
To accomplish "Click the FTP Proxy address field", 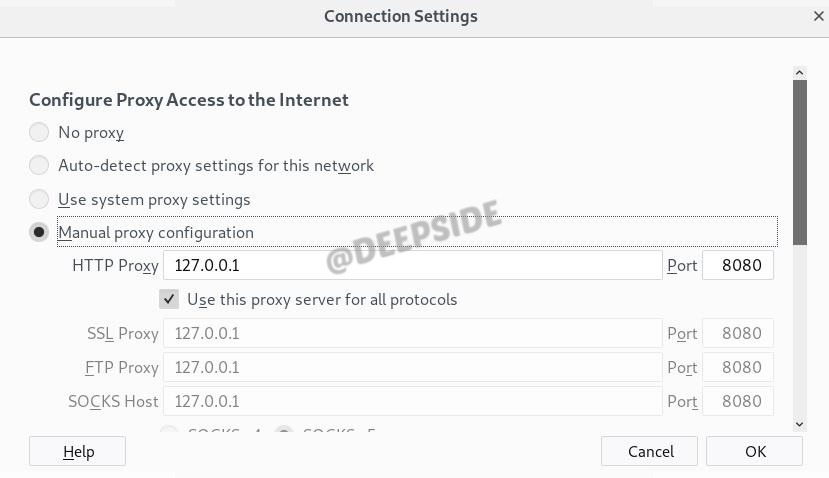I will 412,367.
